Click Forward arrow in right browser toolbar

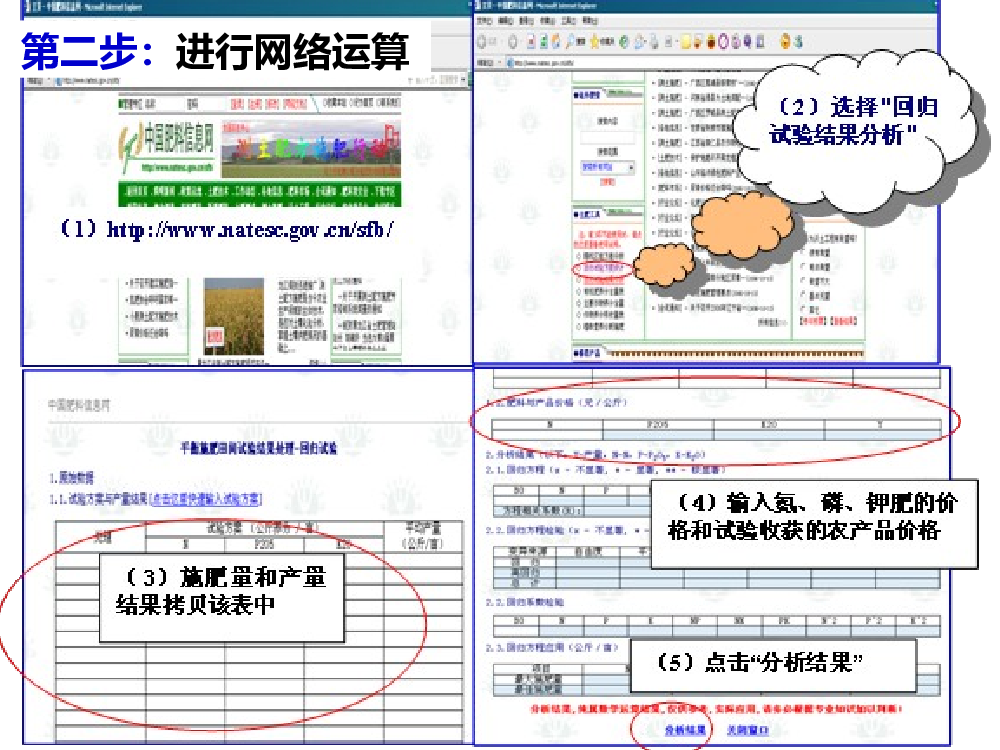point(513,41)
